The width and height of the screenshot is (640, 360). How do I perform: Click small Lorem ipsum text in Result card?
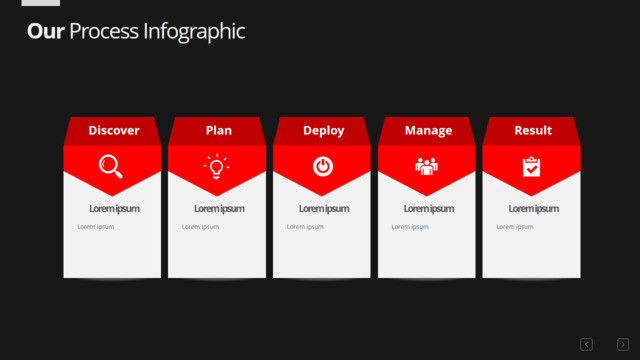pos(515,227)
